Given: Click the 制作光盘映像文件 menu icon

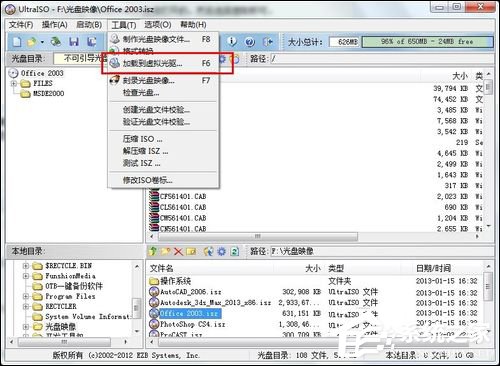Looking at the screenshot, I should point(115,39).
